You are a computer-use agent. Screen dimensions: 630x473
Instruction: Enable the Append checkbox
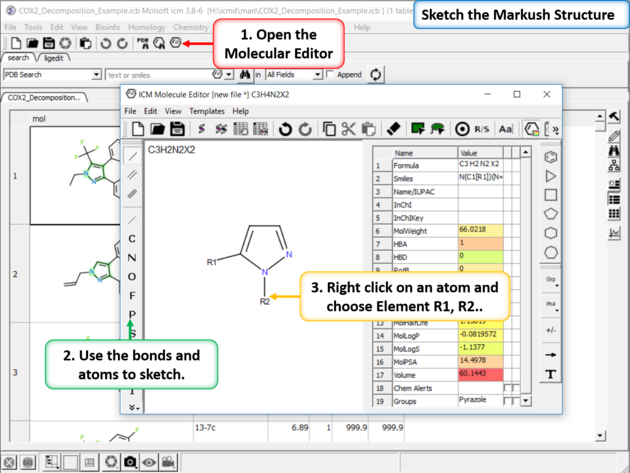329,75
